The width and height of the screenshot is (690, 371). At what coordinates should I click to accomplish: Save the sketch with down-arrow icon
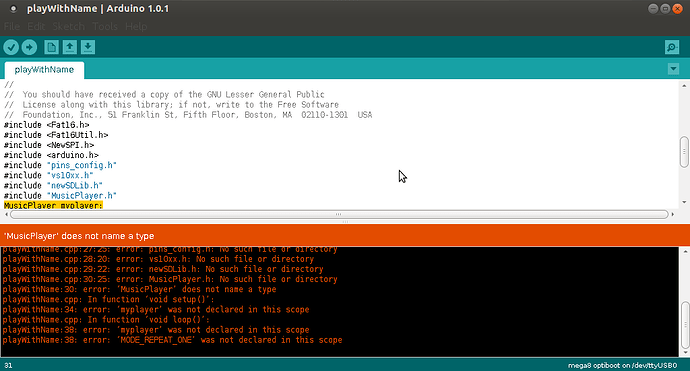[88, 47]
